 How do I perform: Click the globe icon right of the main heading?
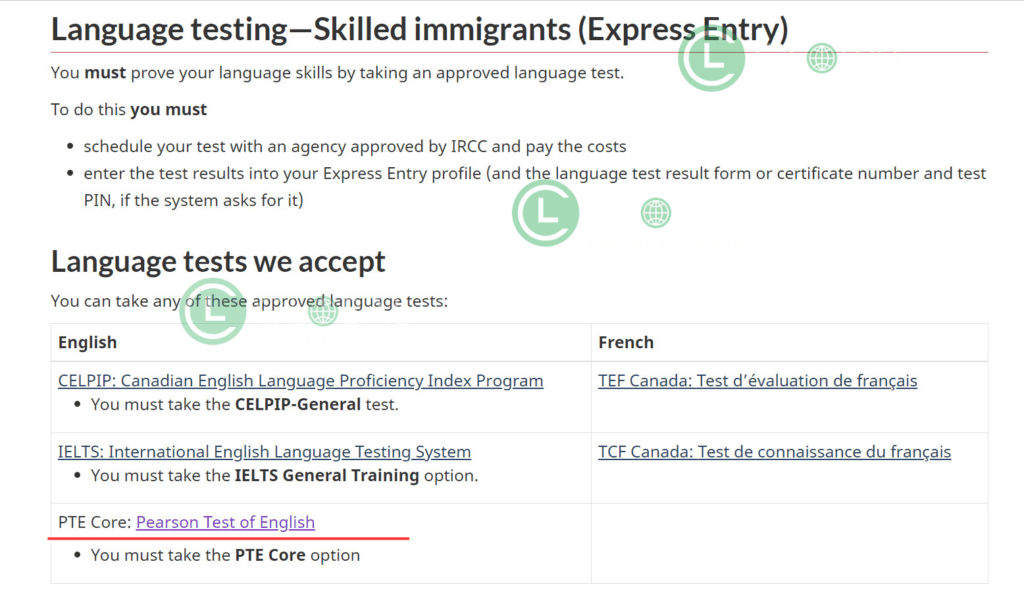(822, 59)
